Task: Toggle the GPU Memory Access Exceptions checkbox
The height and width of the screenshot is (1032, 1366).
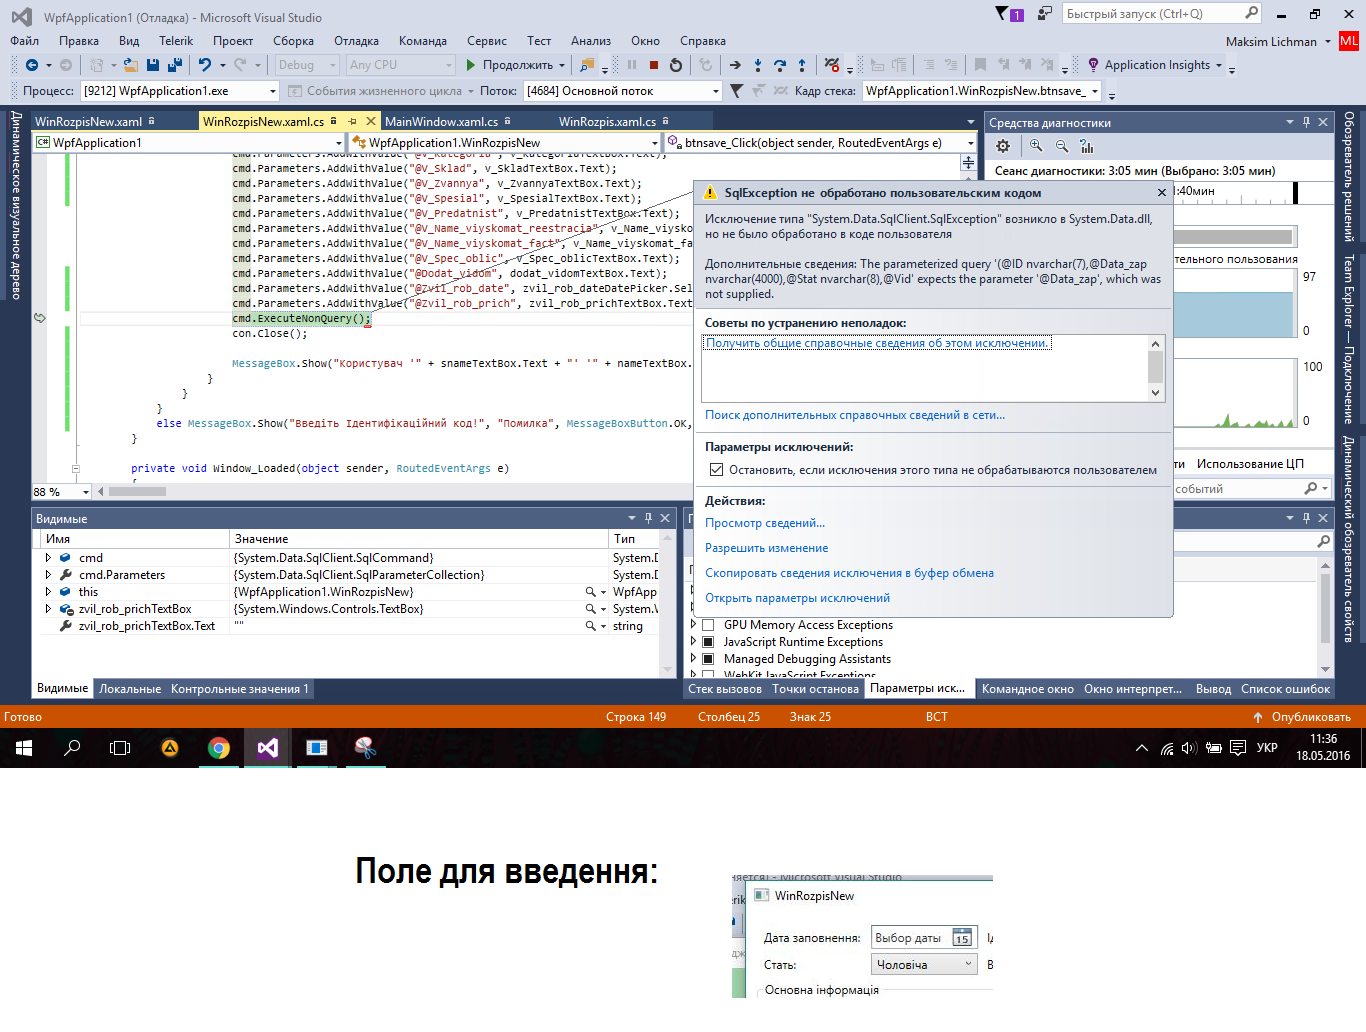Action: click(x=708, y=625)
